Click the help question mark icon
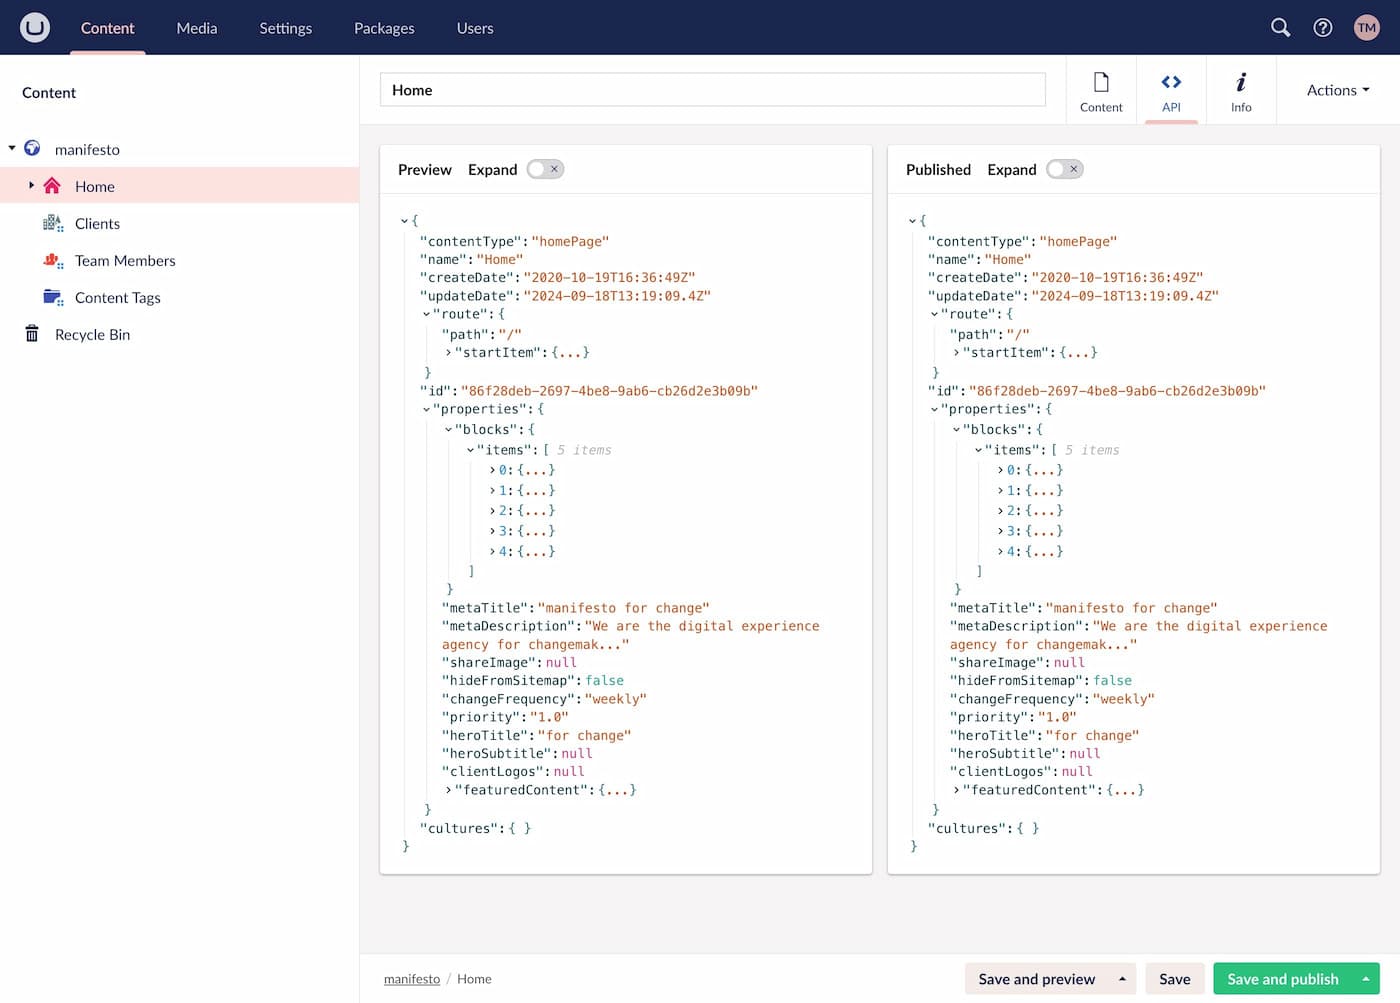Screen dimensions: 1400x1003 click(1323, 28)
